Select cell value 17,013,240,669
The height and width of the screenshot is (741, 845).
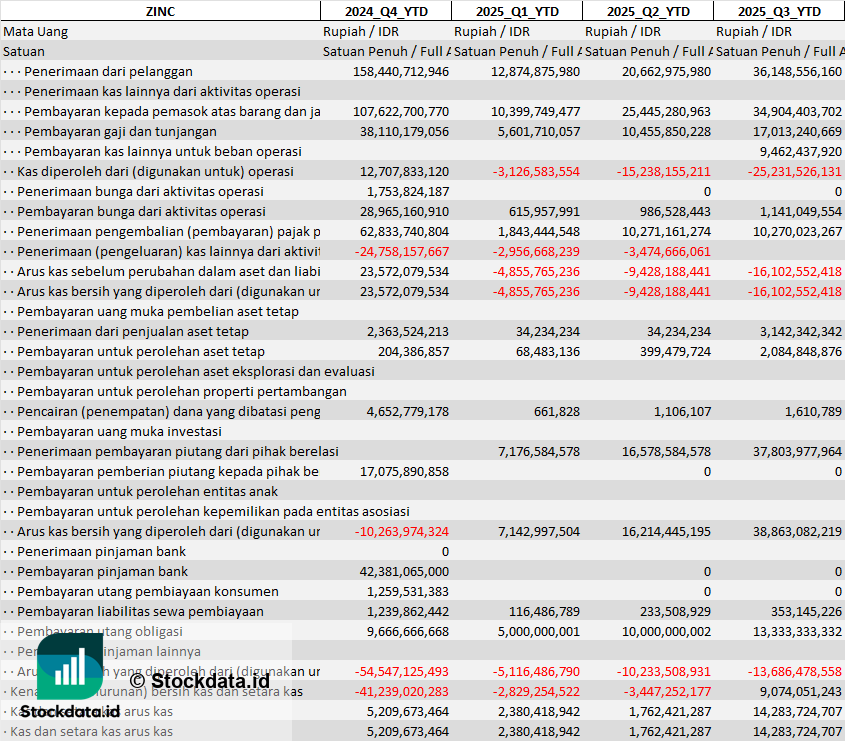click(797, 131)
